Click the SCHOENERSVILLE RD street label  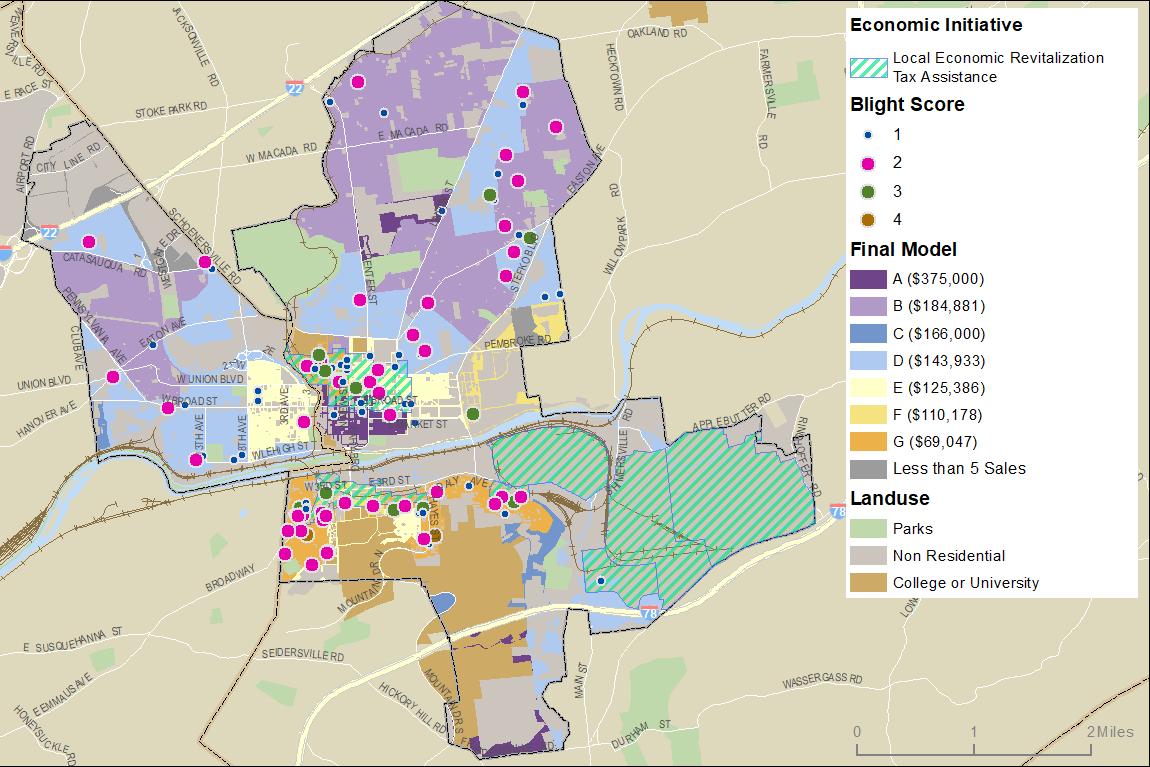[x=203, y=246]
